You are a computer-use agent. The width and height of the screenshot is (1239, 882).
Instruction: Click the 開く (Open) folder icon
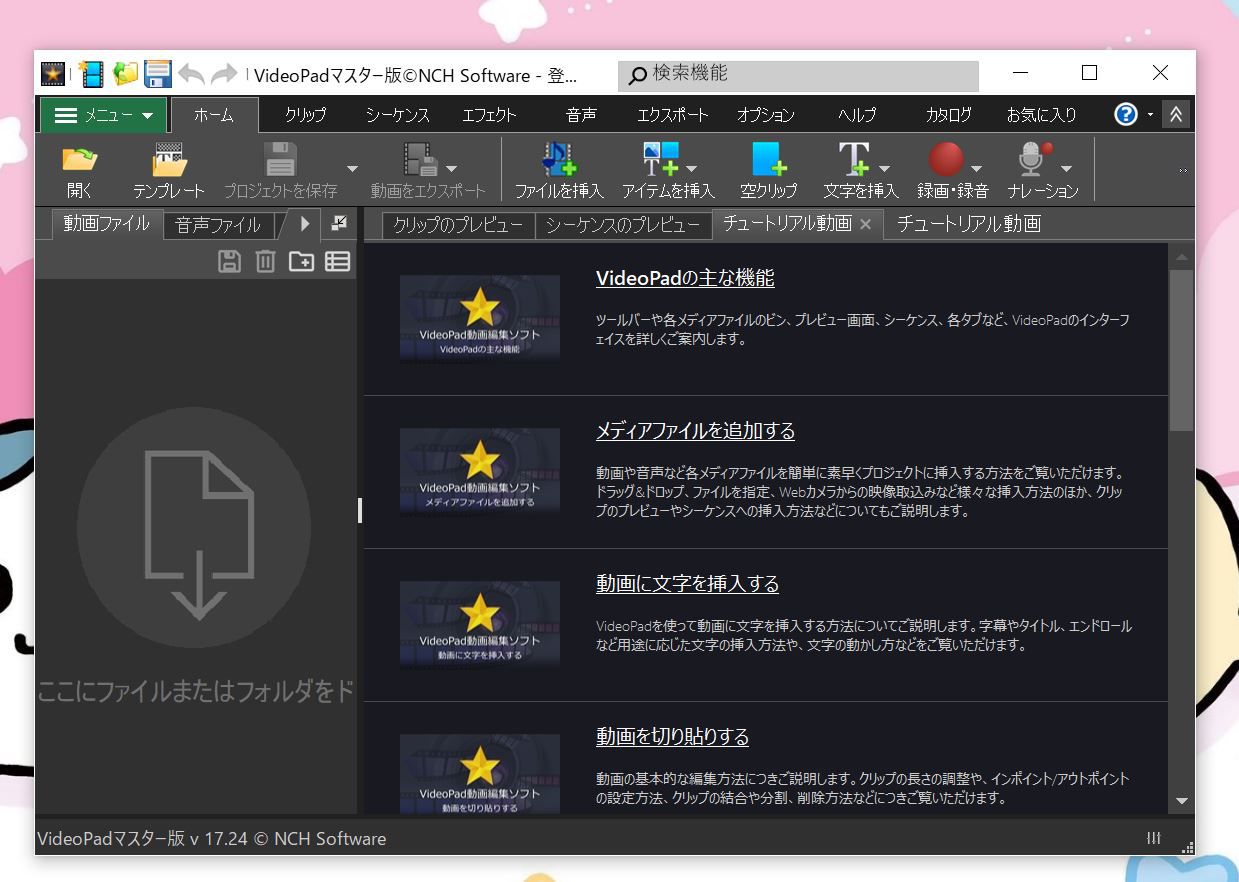click(79, 159)
